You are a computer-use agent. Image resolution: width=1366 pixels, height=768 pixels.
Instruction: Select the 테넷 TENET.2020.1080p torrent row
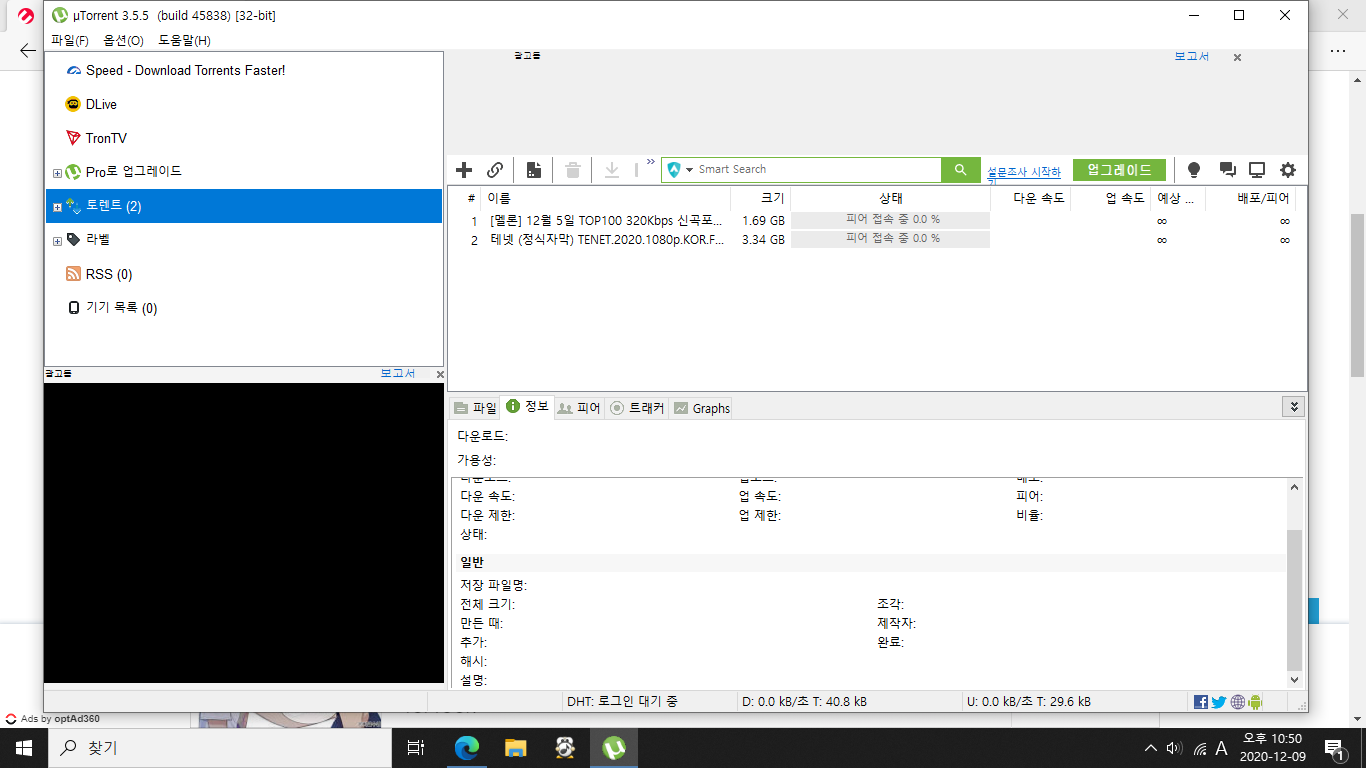[876, 240]
